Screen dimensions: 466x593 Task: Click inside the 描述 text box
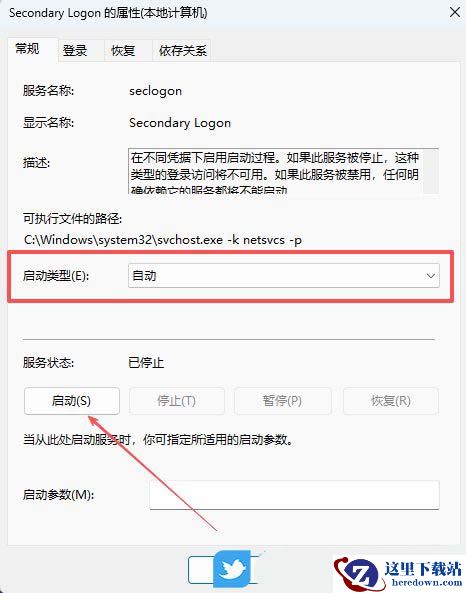[275, 171]
